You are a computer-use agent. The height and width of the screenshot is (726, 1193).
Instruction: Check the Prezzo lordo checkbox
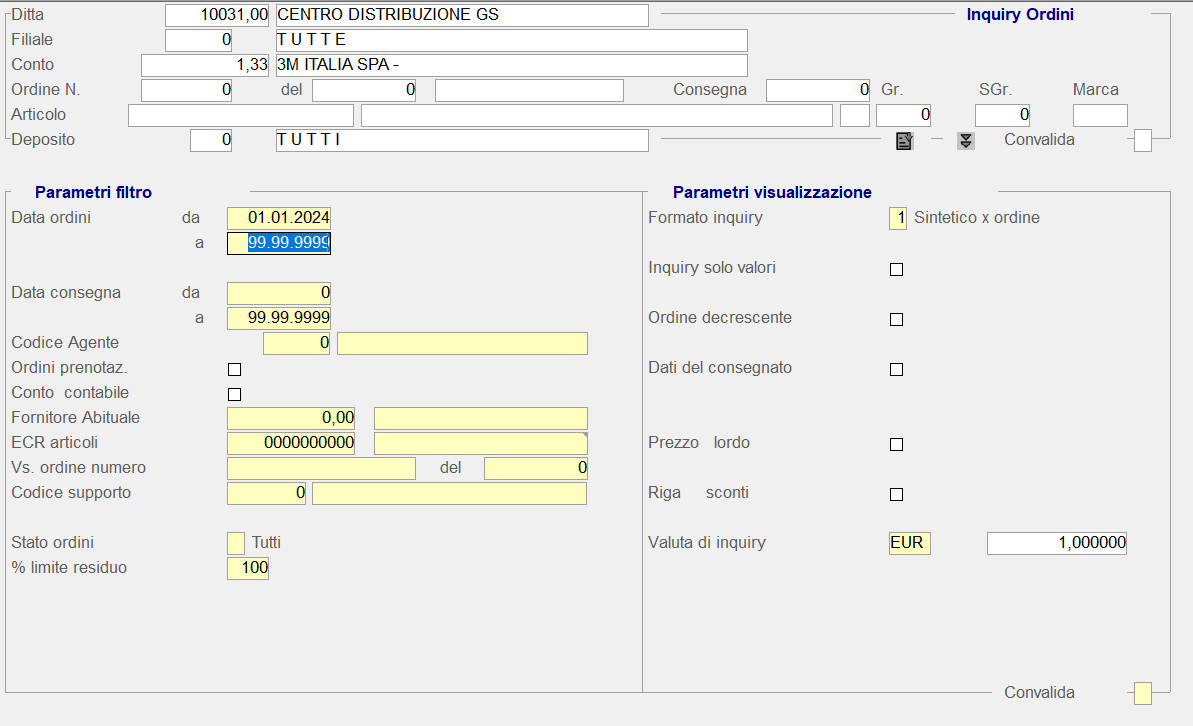896,444
